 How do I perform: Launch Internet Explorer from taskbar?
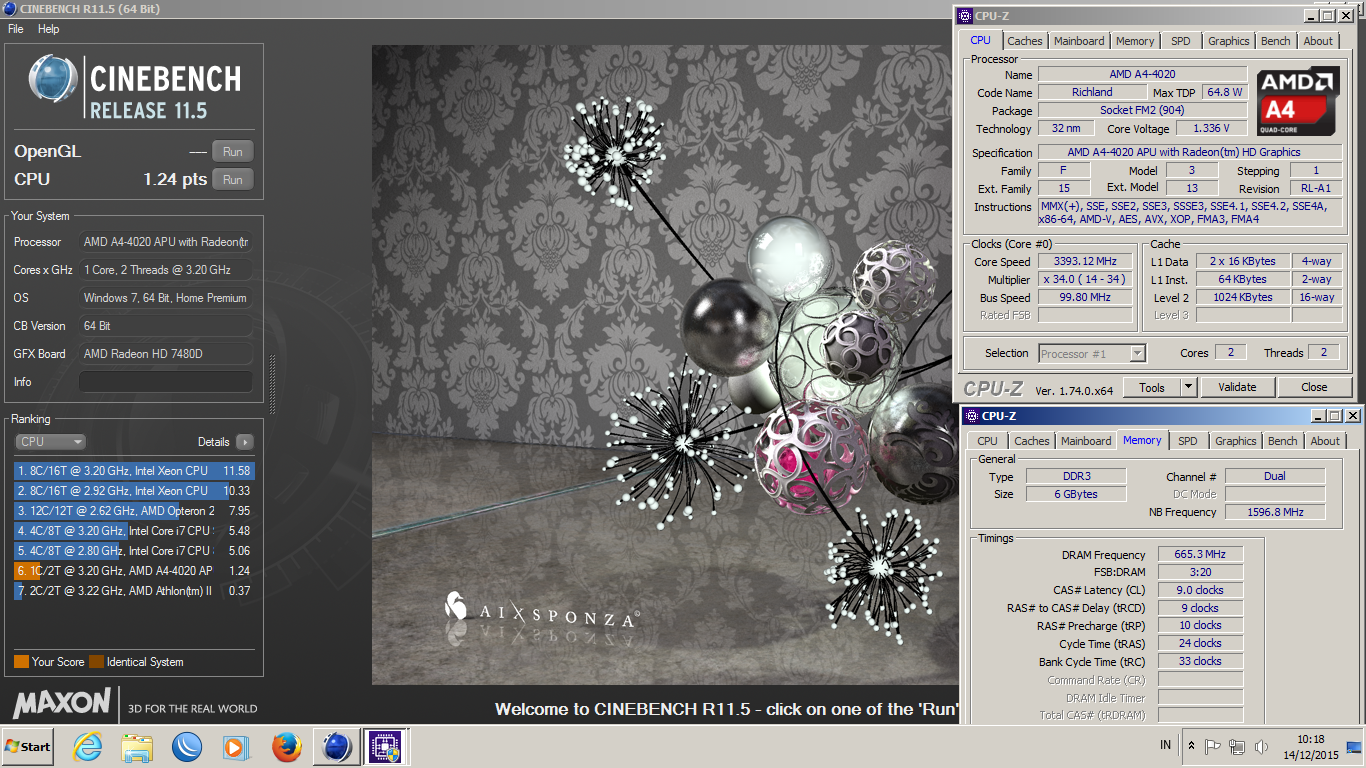point(88,747)
